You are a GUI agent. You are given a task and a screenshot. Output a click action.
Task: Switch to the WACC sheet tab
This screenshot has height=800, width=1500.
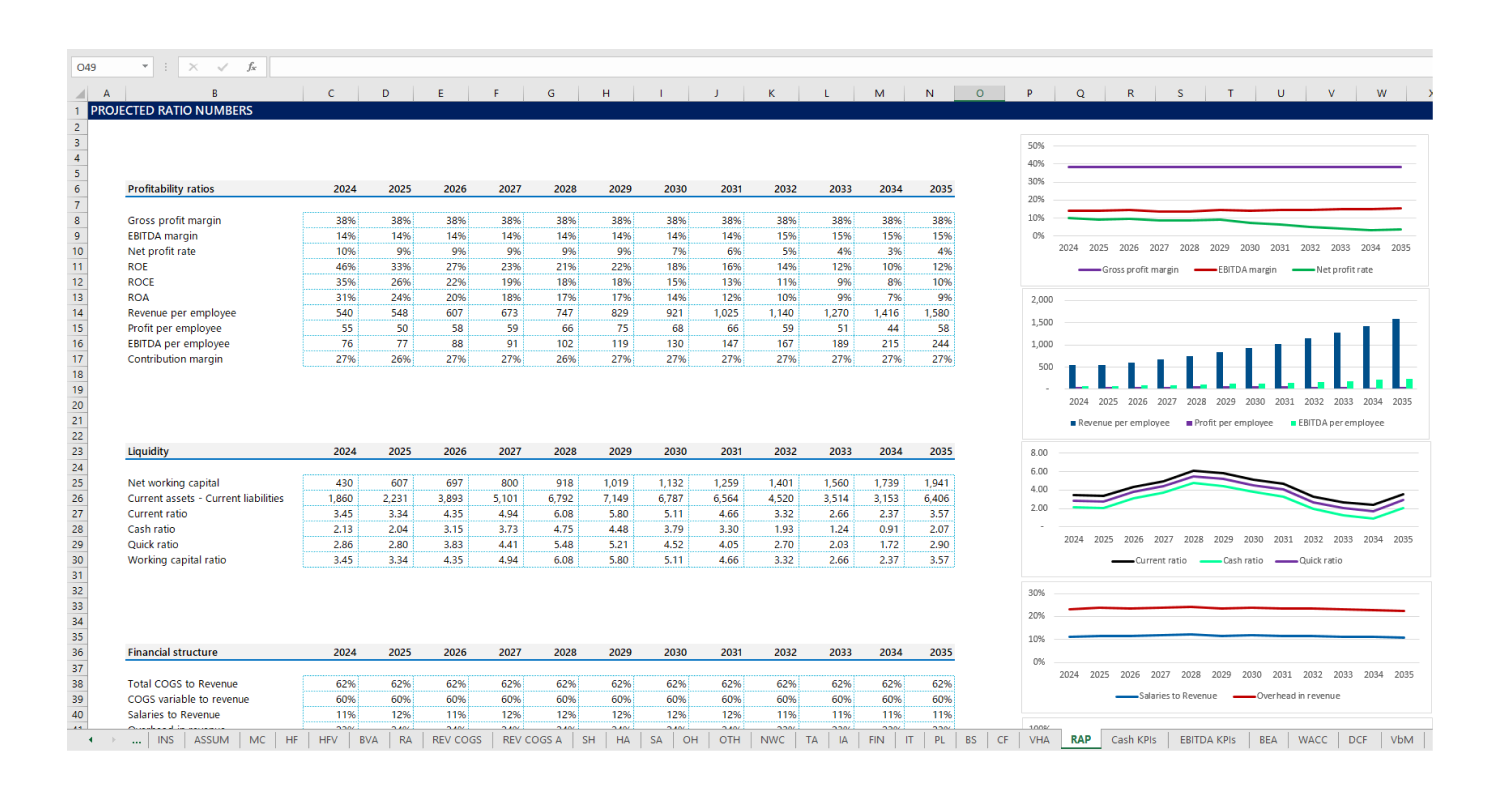(x=1315, y=740)
